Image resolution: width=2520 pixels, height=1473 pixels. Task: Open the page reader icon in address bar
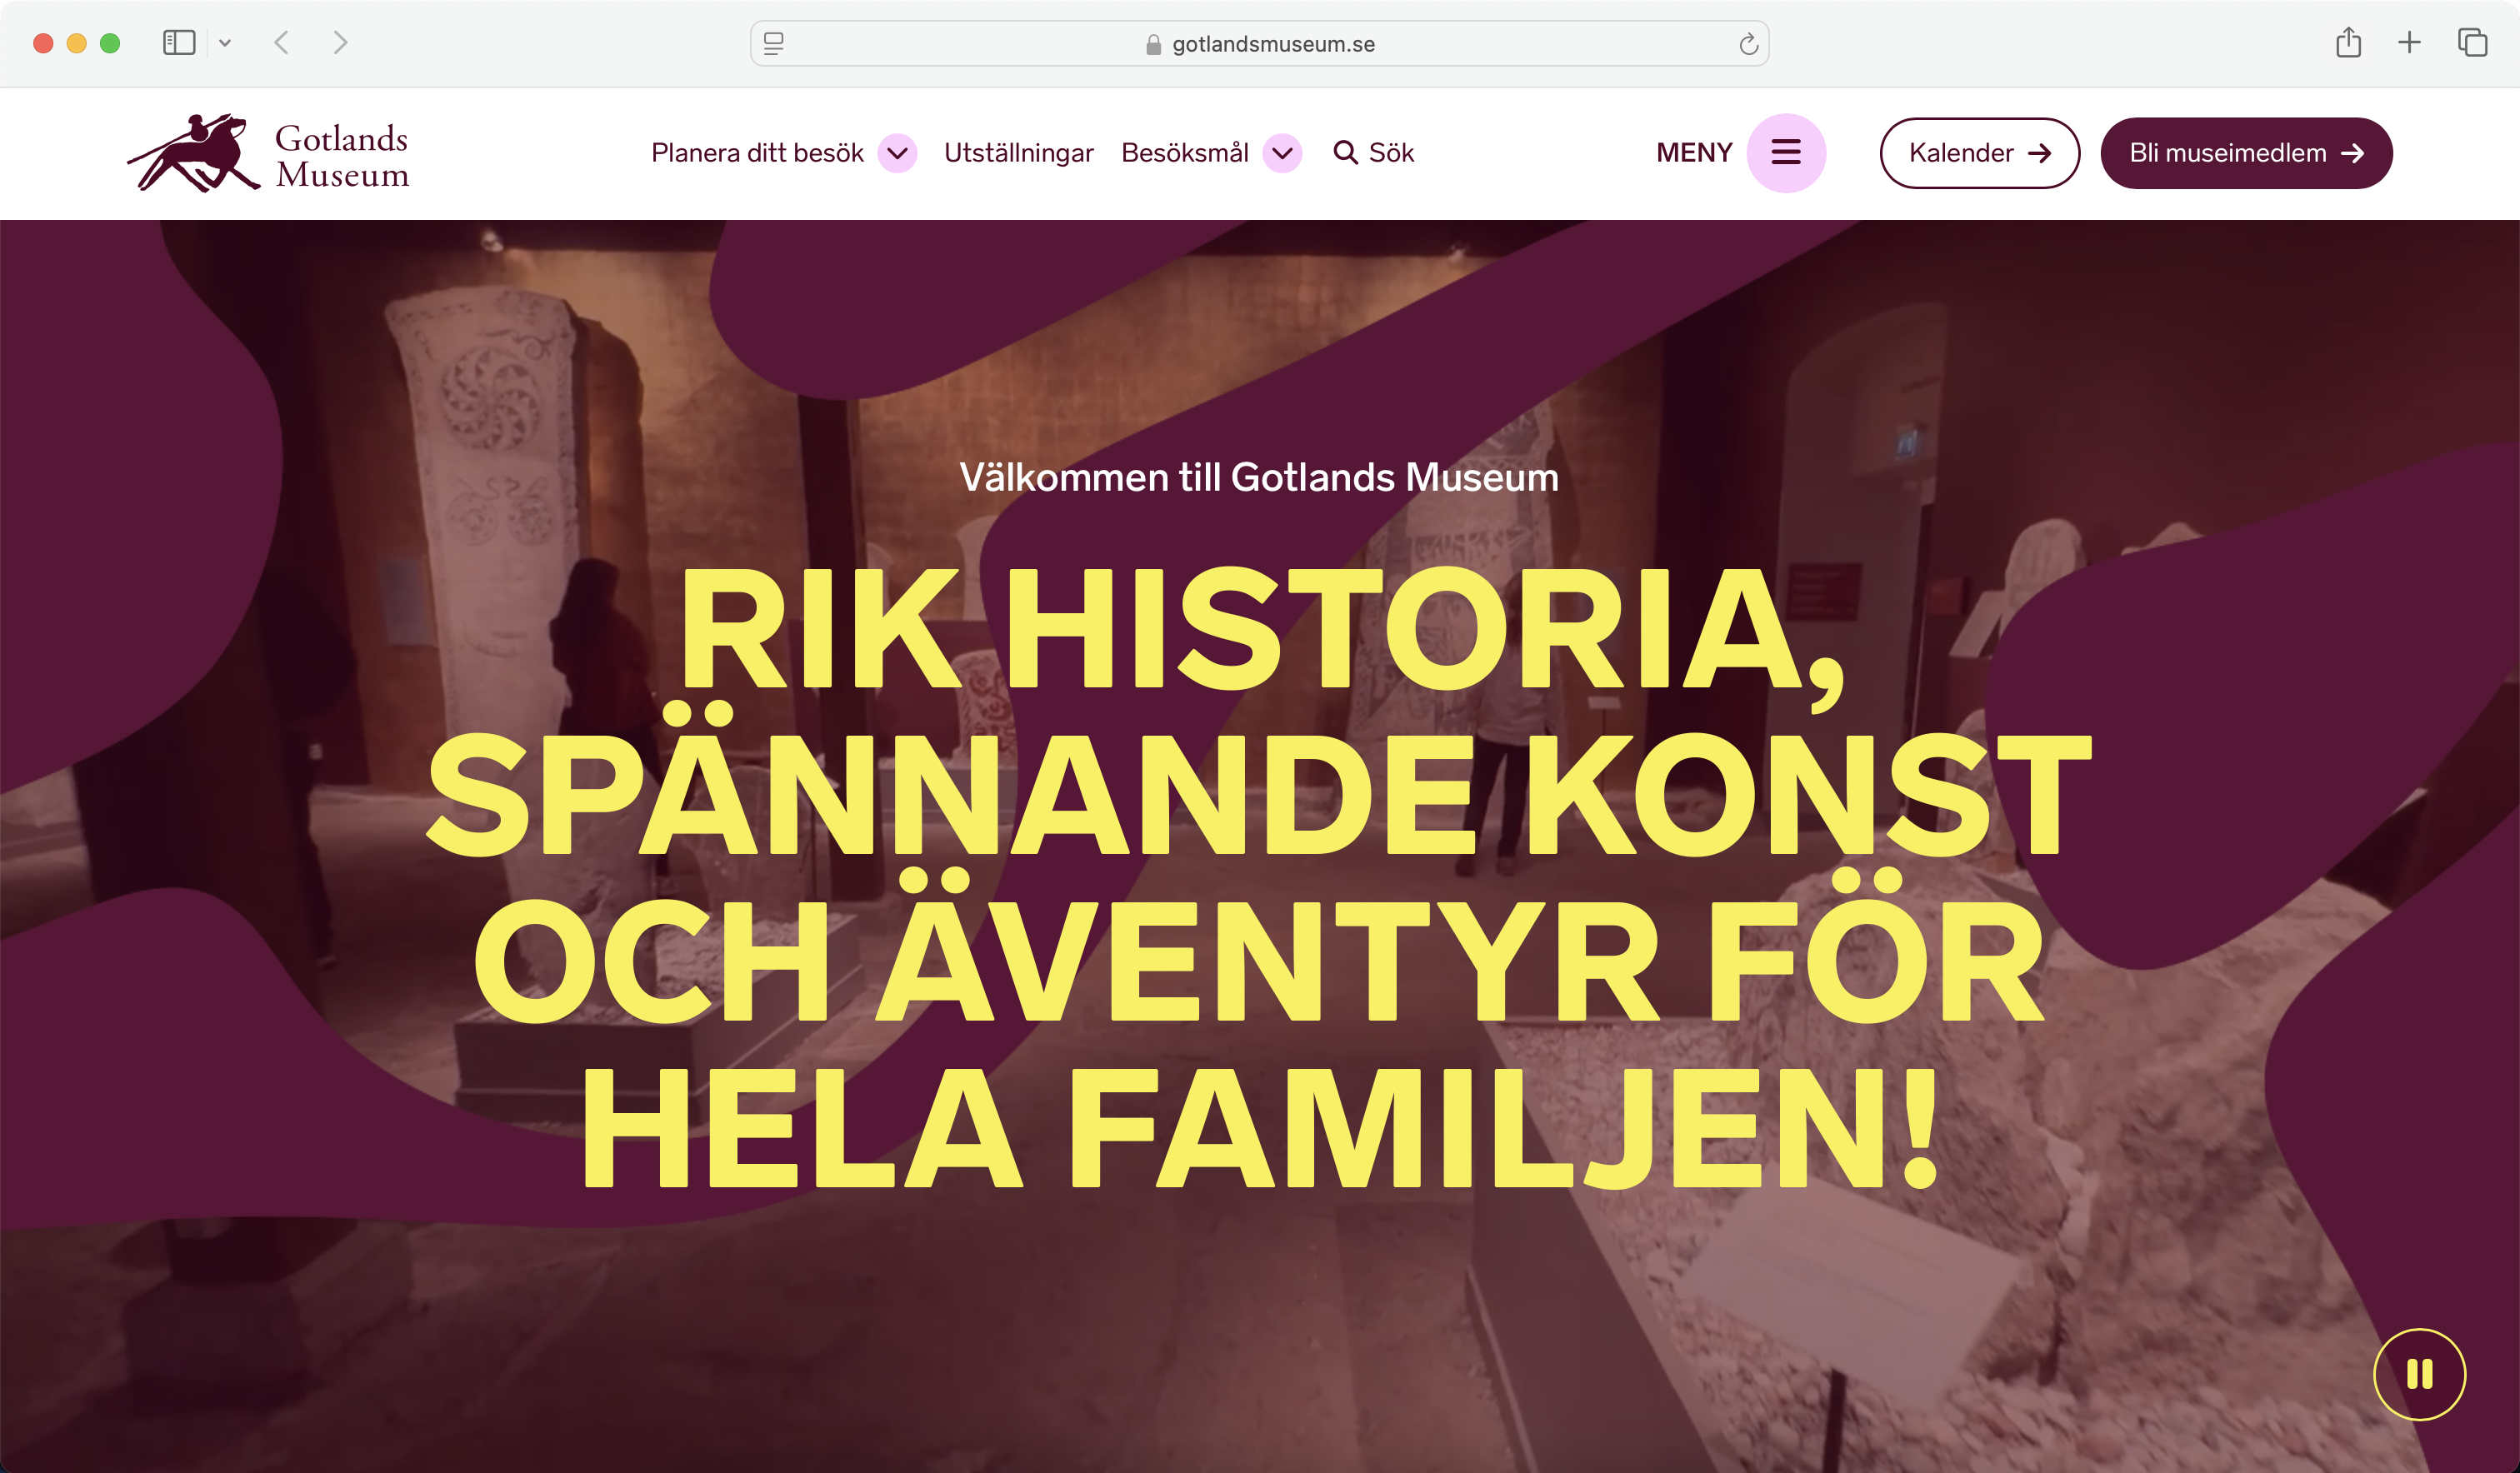[x=773, y=44]
